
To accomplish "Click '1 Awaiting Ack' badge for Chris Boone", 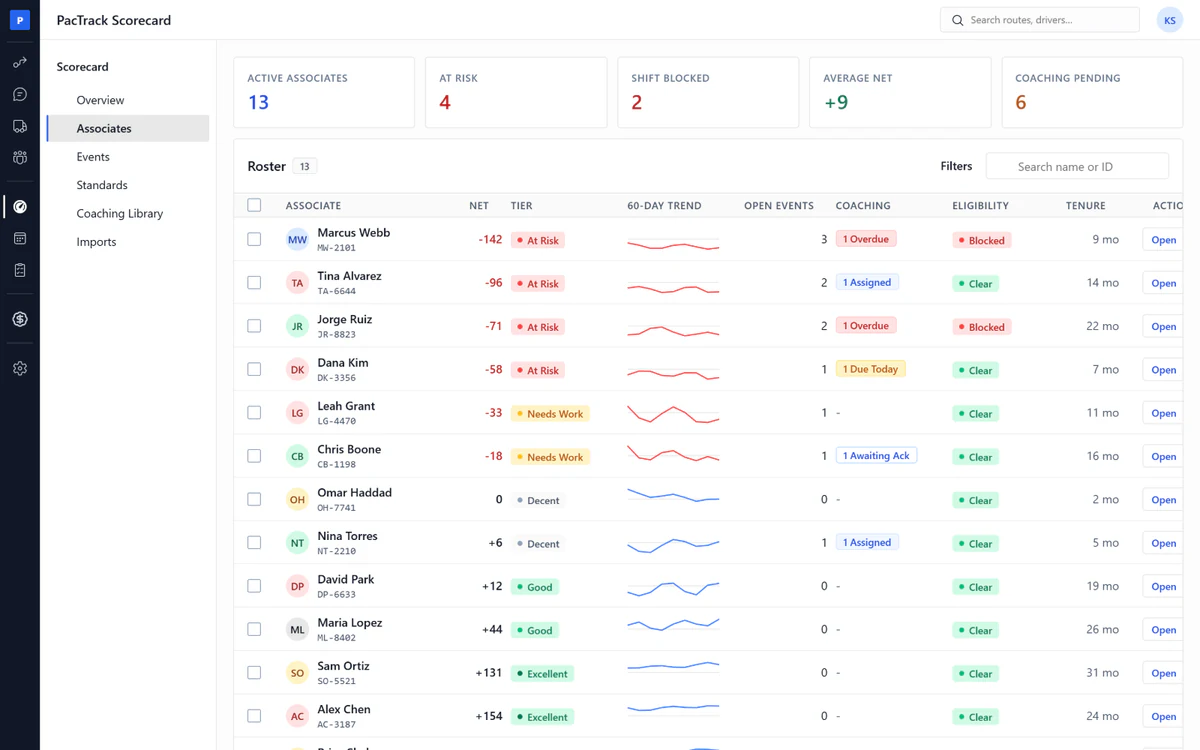I will point(876,455).
